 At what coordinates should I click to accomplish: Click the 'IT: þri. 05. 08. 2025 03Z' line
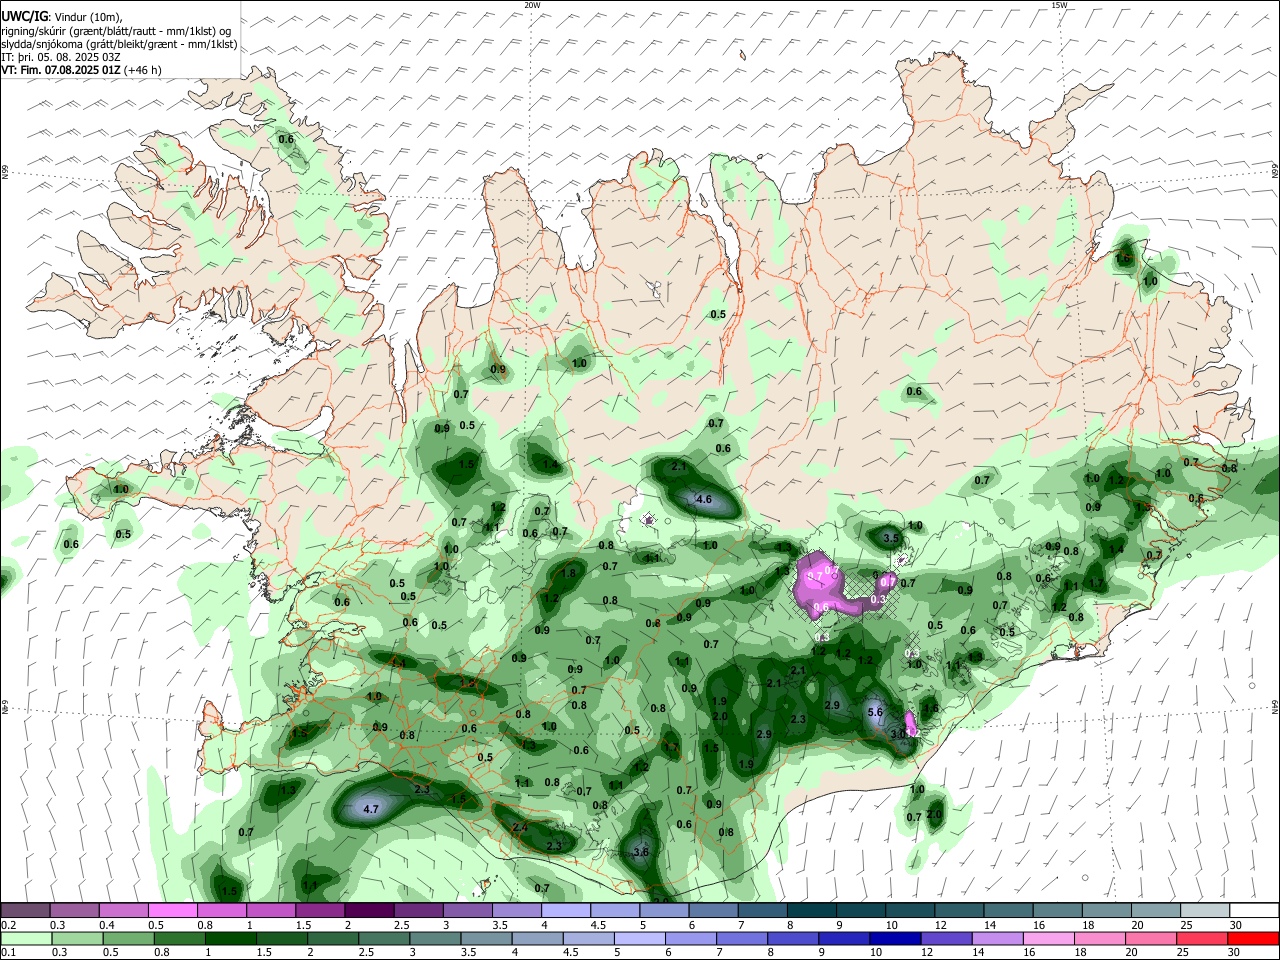(x=62, y=57)
